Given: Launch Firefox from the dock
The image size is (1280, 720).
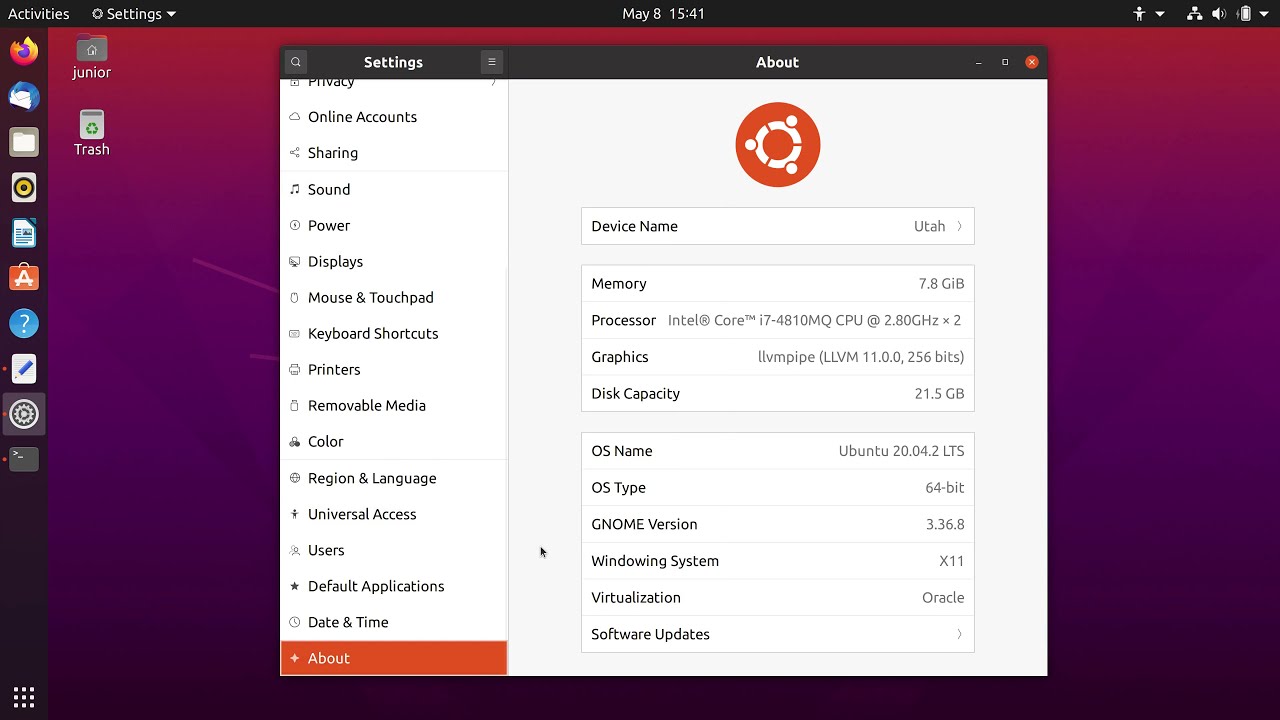Looking at the screenshot, I should click(24, 51).
